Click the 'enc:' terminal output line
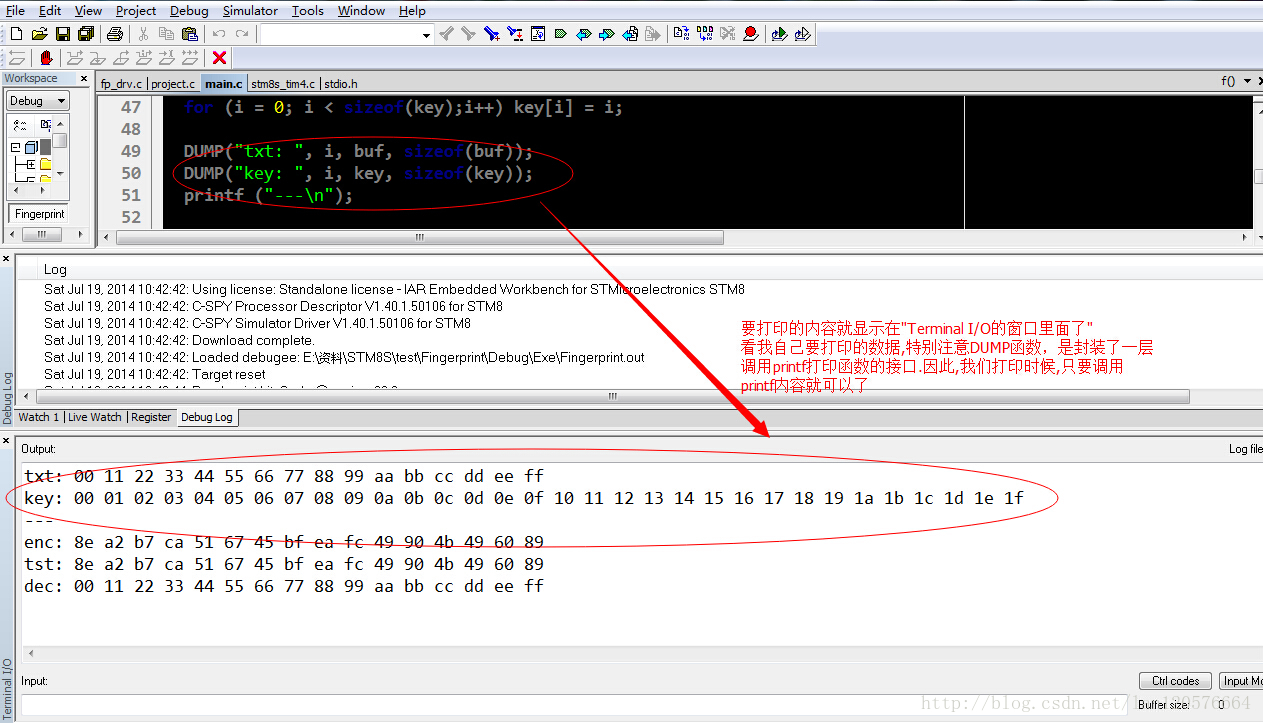This screenshot has height=723, width=1263. pos(284,542)
